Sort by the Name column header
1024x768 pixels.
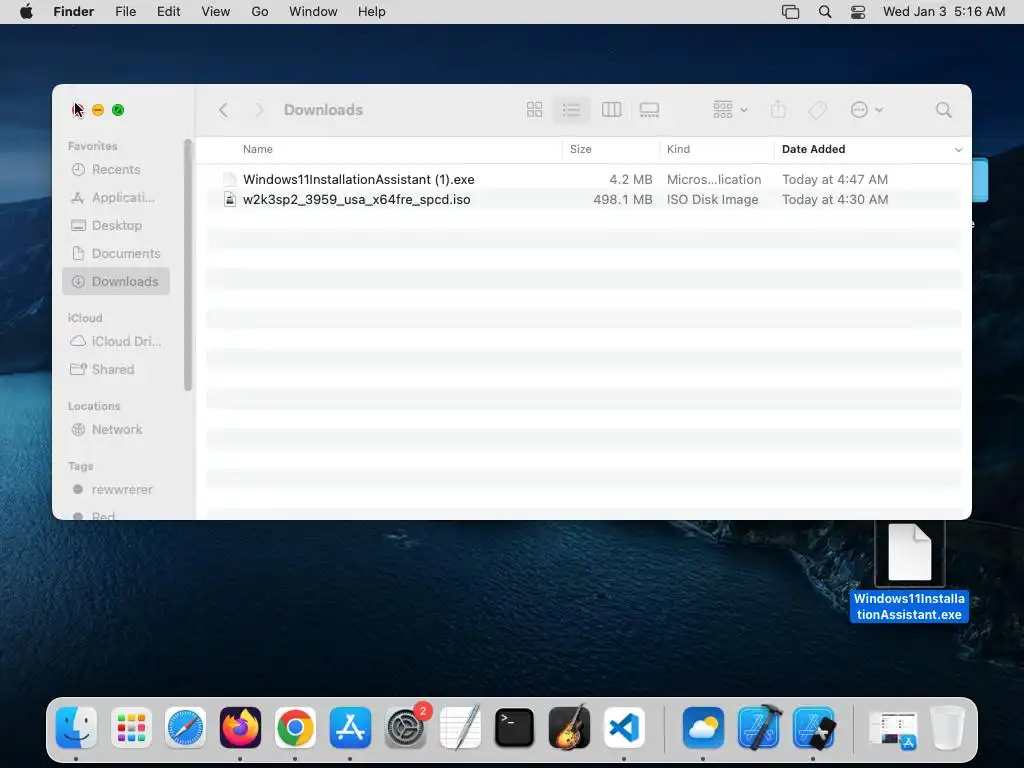(258, 150)
